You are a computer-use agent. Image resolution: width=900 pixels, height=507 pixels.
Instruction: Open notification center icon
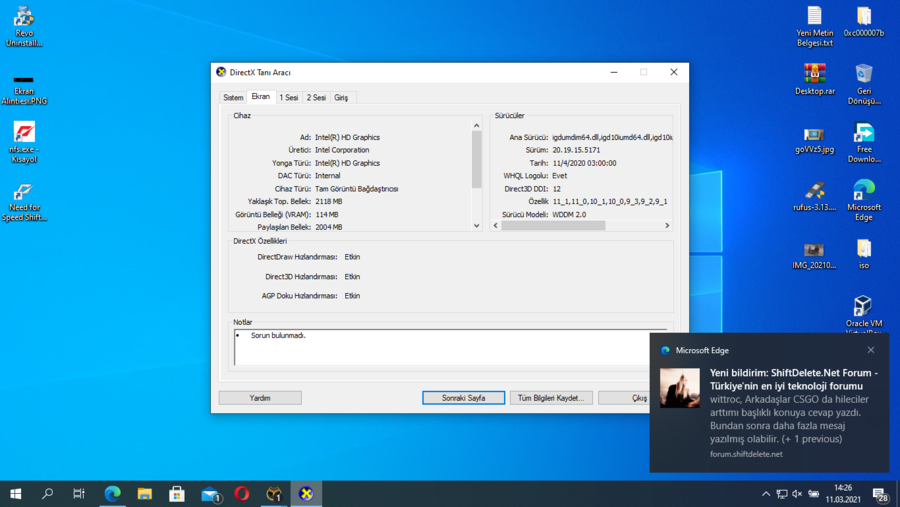pos(880,494)
